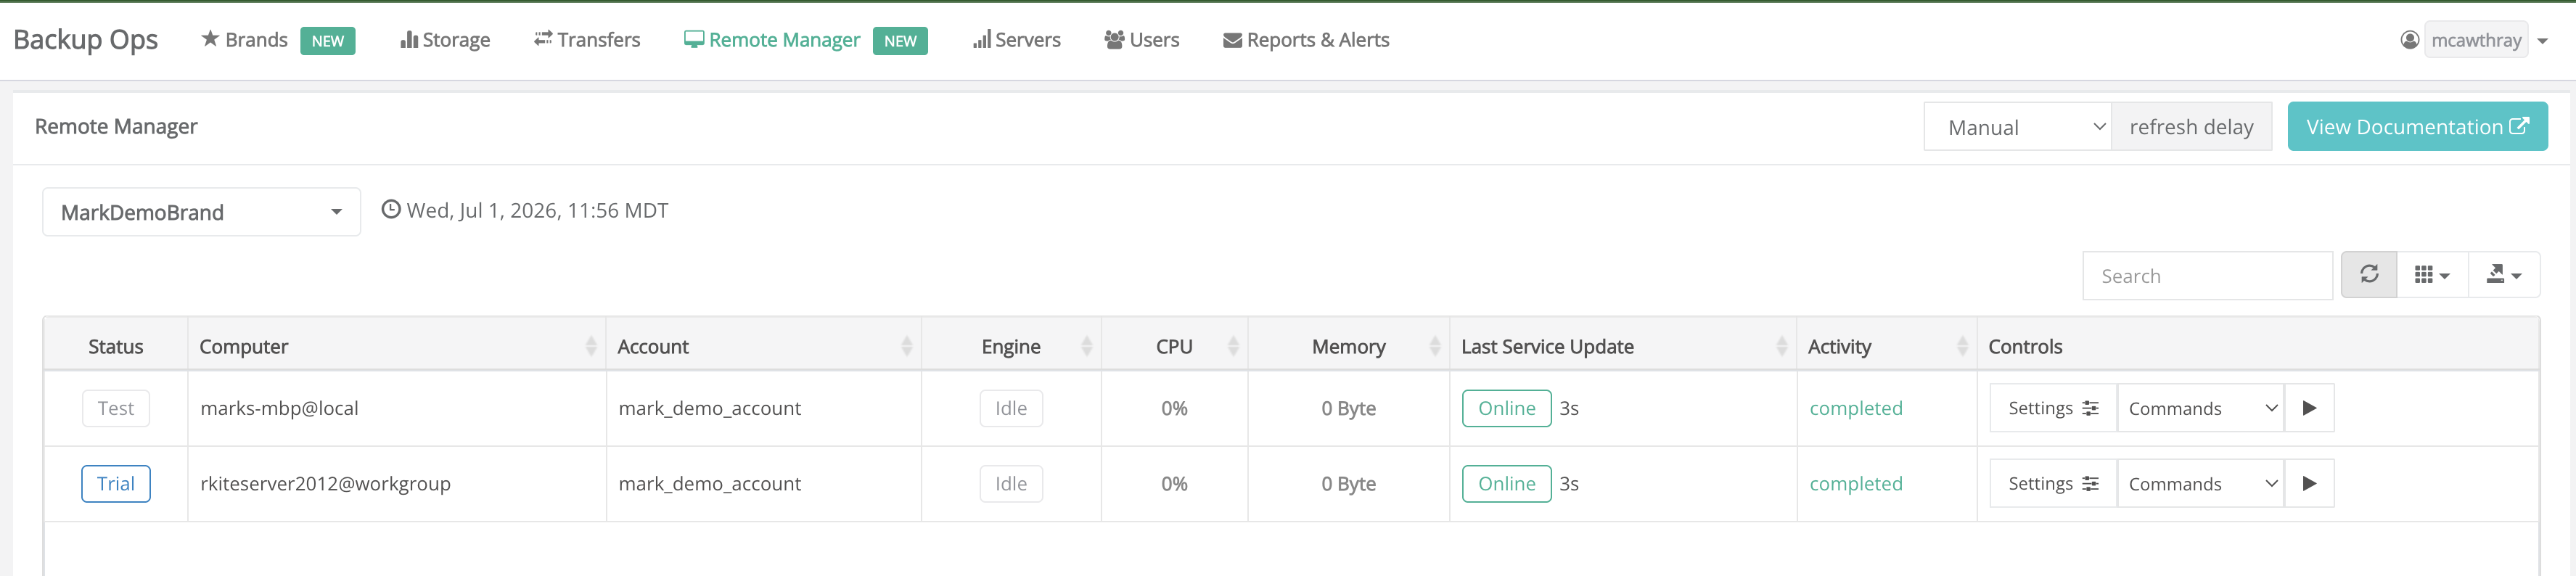Sort table by CPU column

click(1174, 346)
